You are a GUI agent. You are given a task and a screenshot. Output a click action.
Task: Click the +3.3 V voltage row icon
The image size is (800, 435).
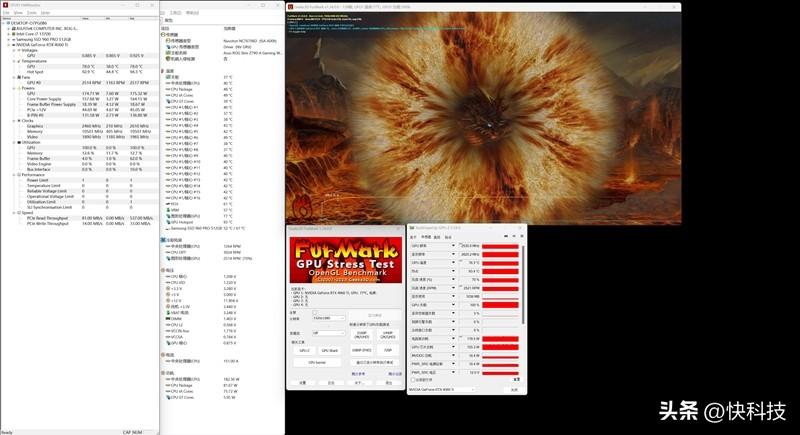tap(167, 289)
